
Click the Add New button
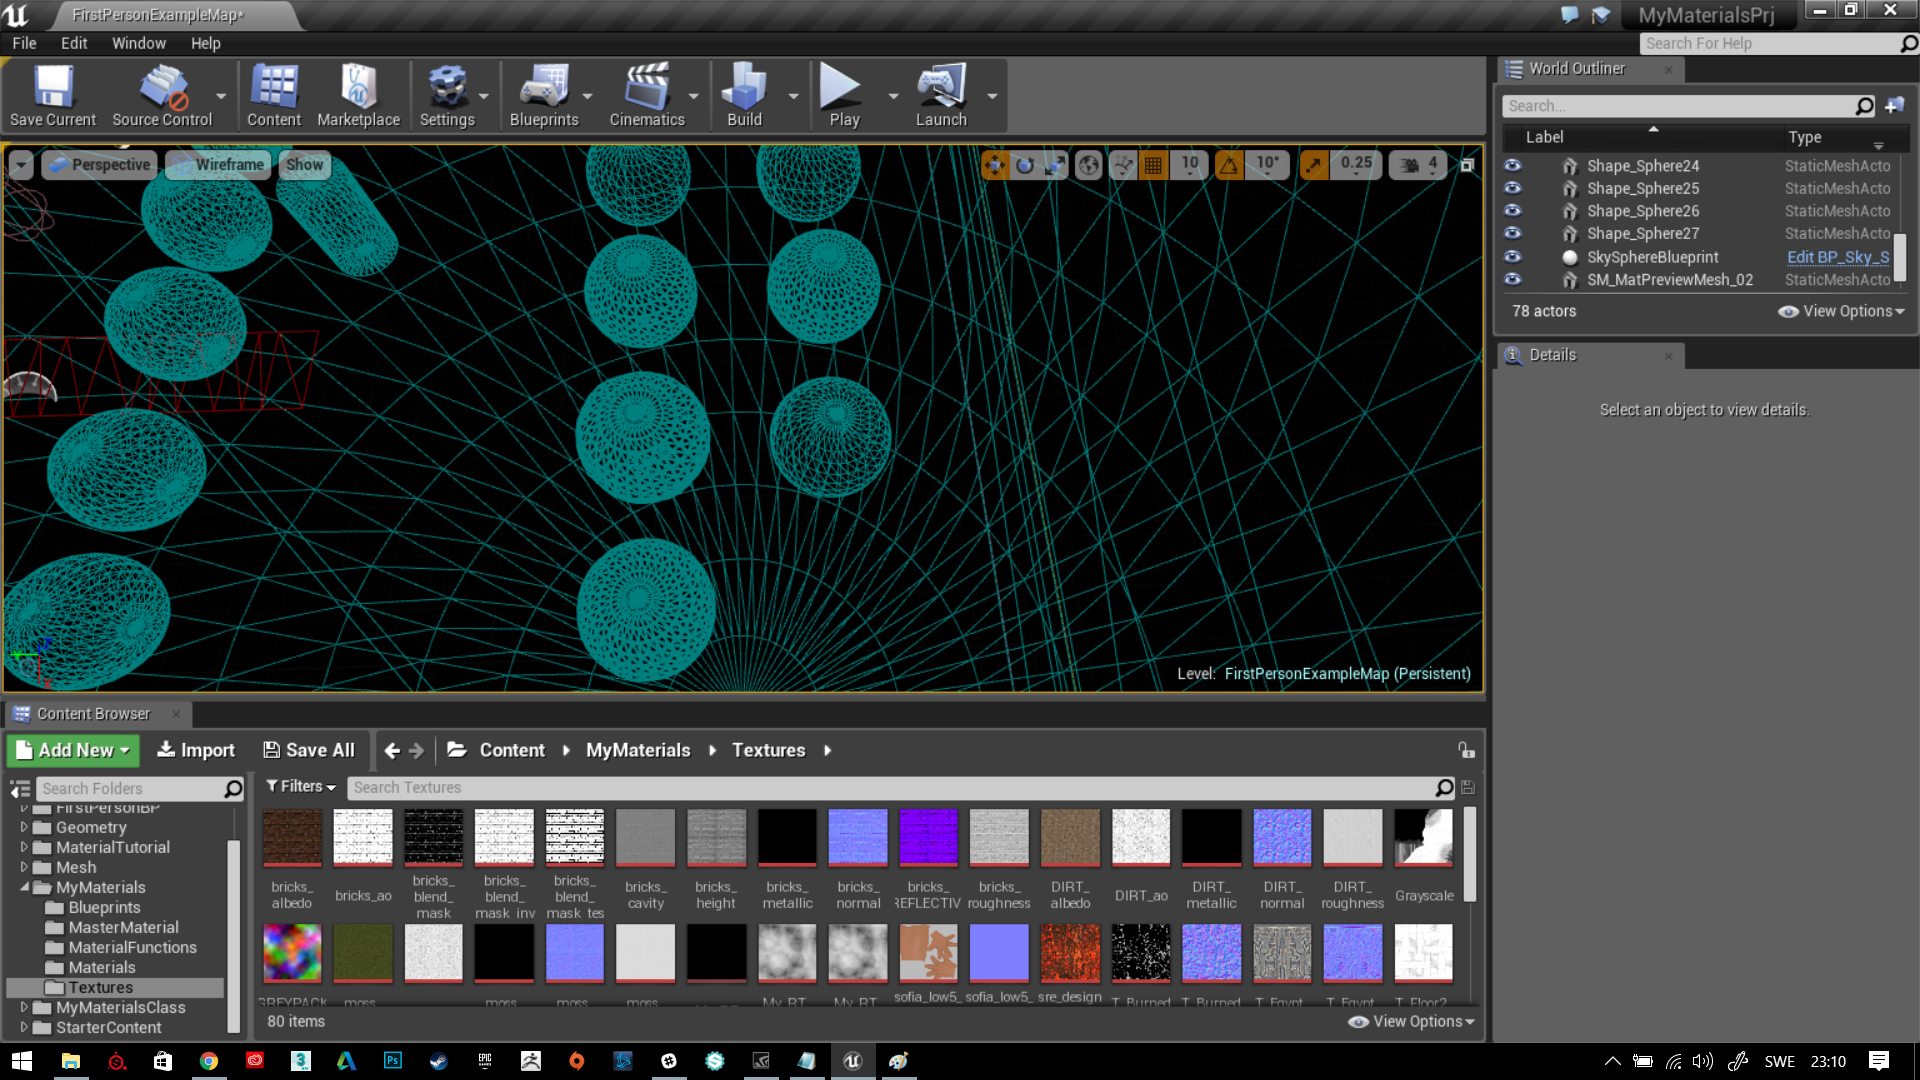pyautogui.click(x=73, y=750)
